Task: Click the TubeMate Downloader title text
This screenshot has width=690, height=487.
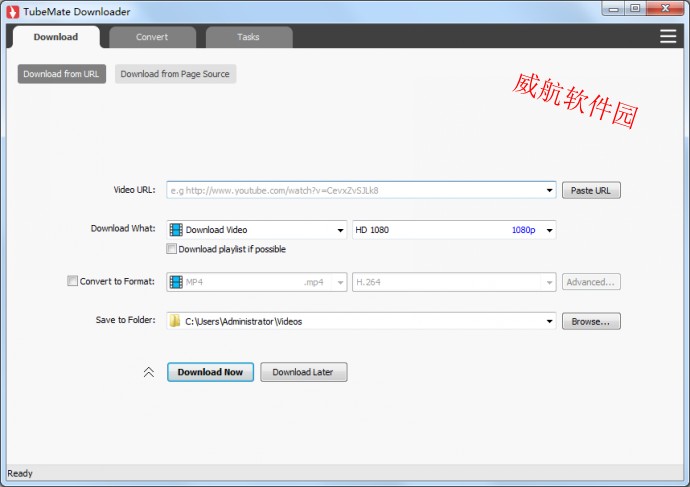Action: point(77,12)
